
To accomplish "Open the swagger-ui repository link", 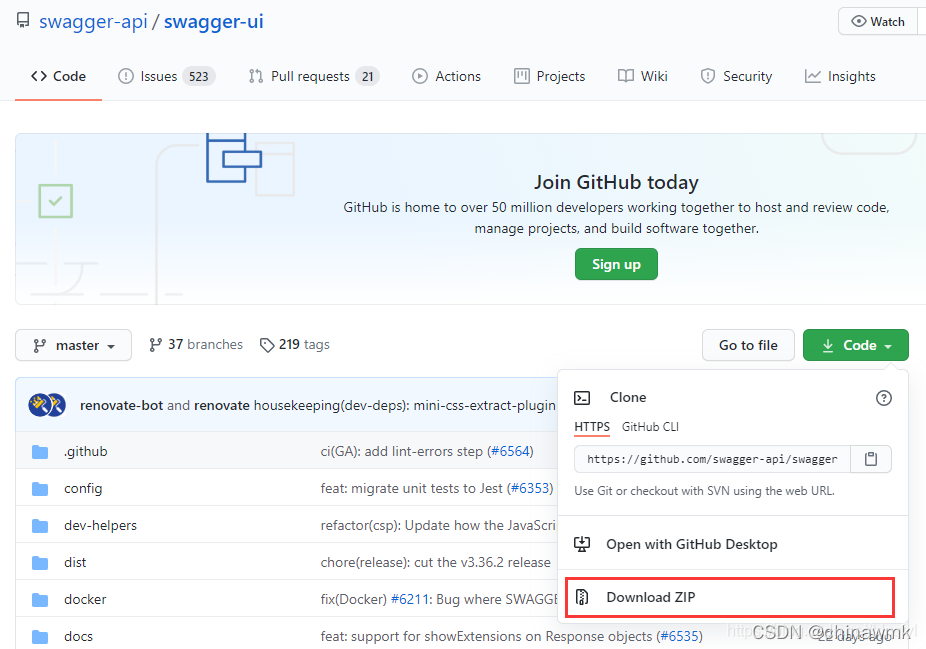I will [x=214, y=22].
